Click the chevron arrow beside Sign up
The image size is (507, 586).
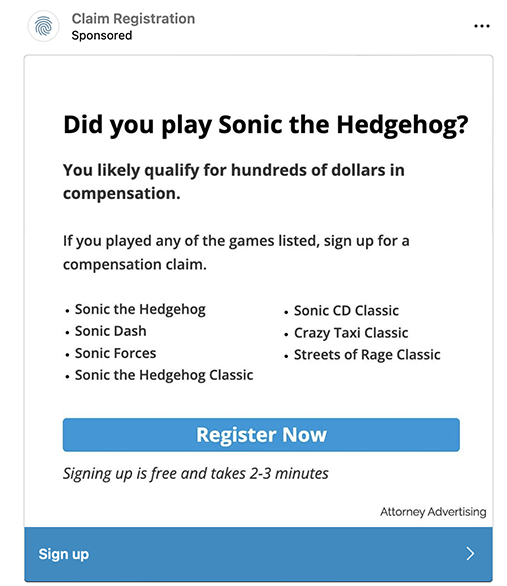point(470,553)
